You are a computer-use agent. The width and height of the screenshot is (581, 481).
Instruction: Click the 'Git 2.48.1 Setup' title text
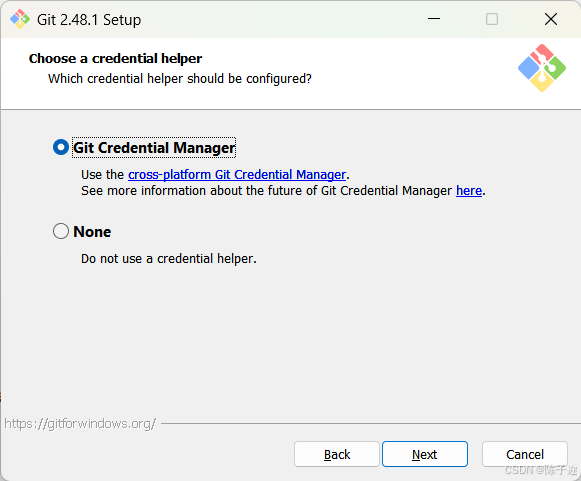click(x=89, y=20)
